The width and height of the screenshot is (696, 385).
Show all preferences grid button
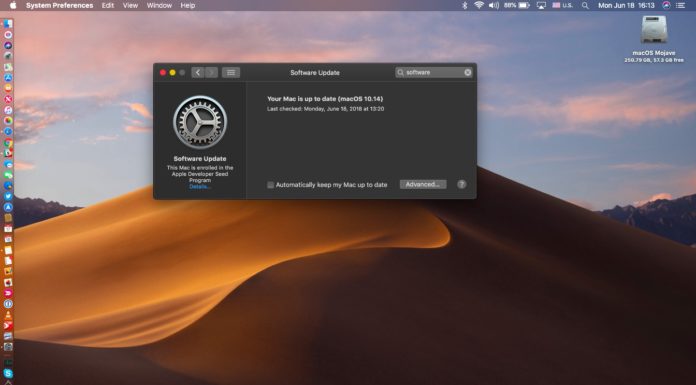point(231,72)
